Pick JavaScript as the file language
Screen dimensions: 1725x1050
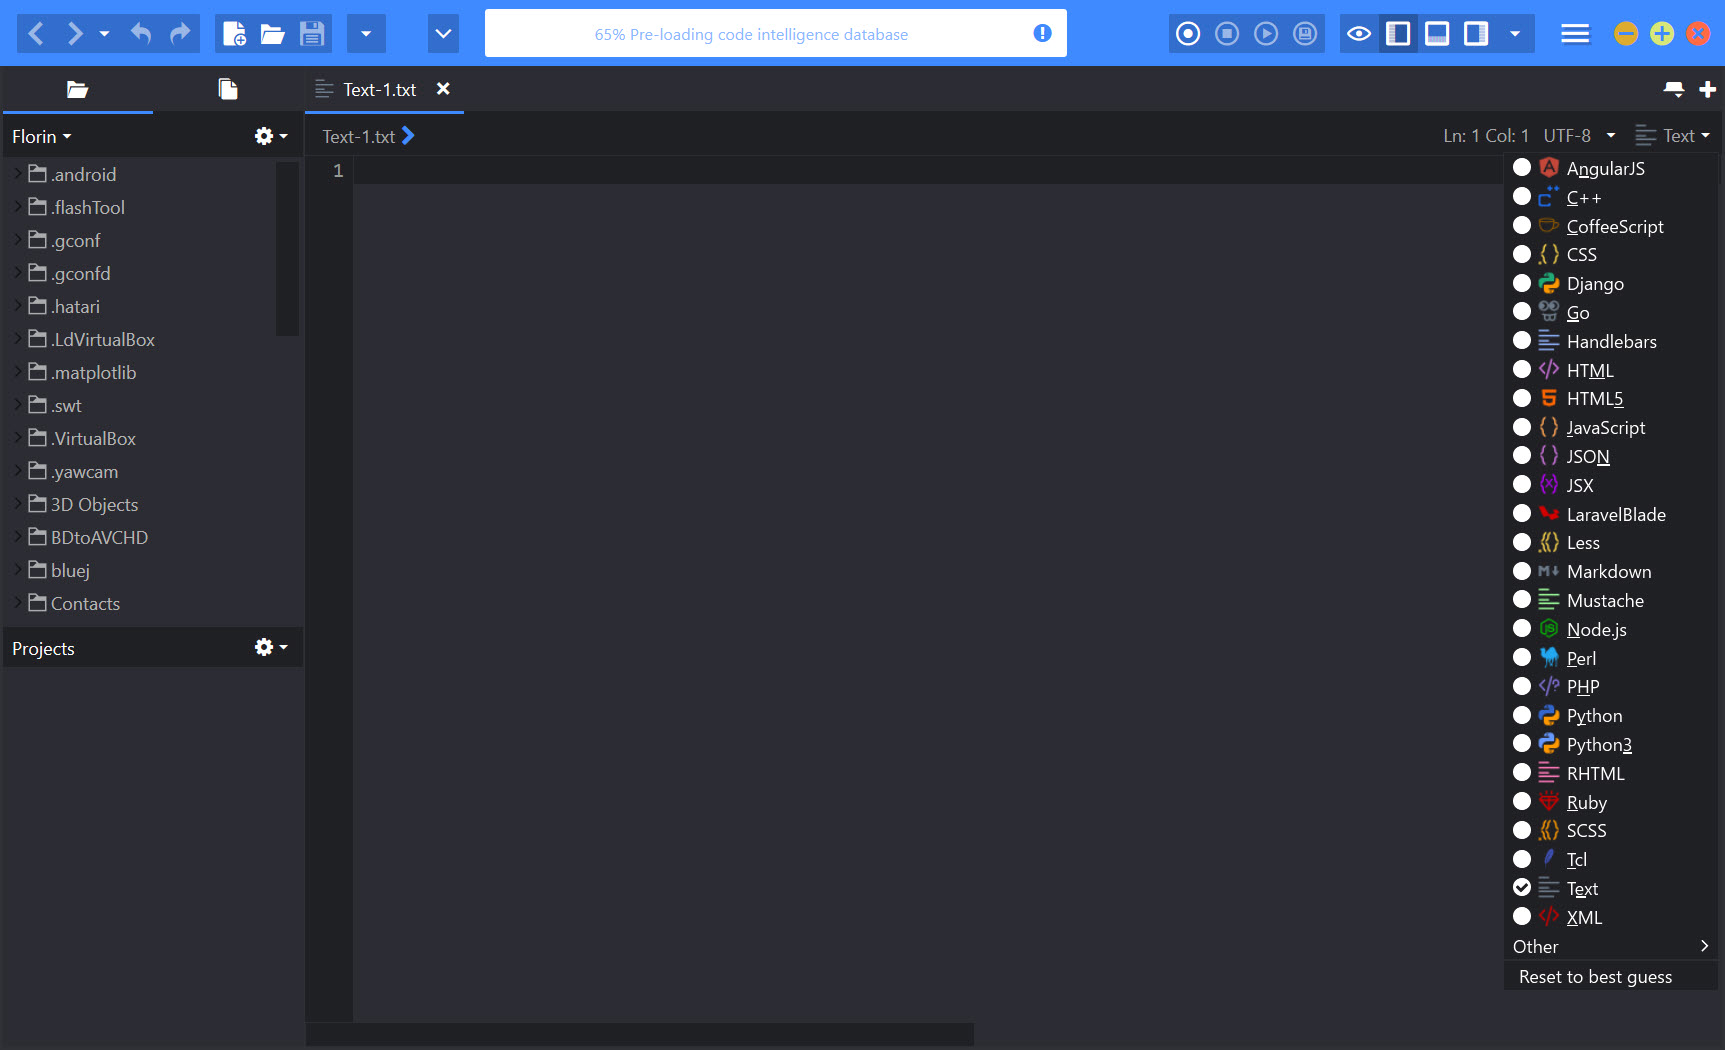coord(1610,428)
